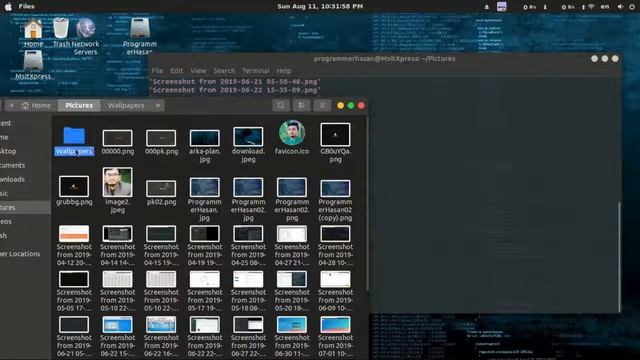Select ProgrammerHasan02.jpg image
This screenshot has width=640, height=360.
pyautogui.click(x=248, y=187)
